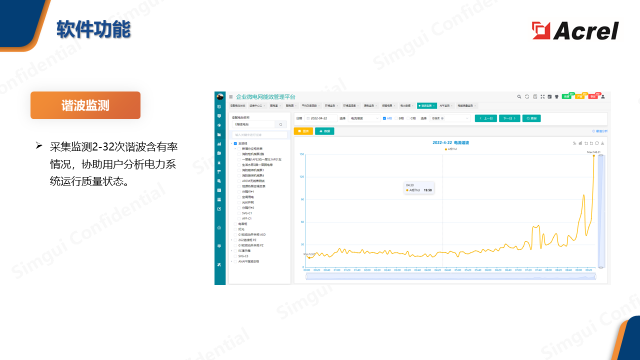Click the wrench icon at the sidebar bottom
The height and width of the screenshot is (360, 640).
[219, 264]
